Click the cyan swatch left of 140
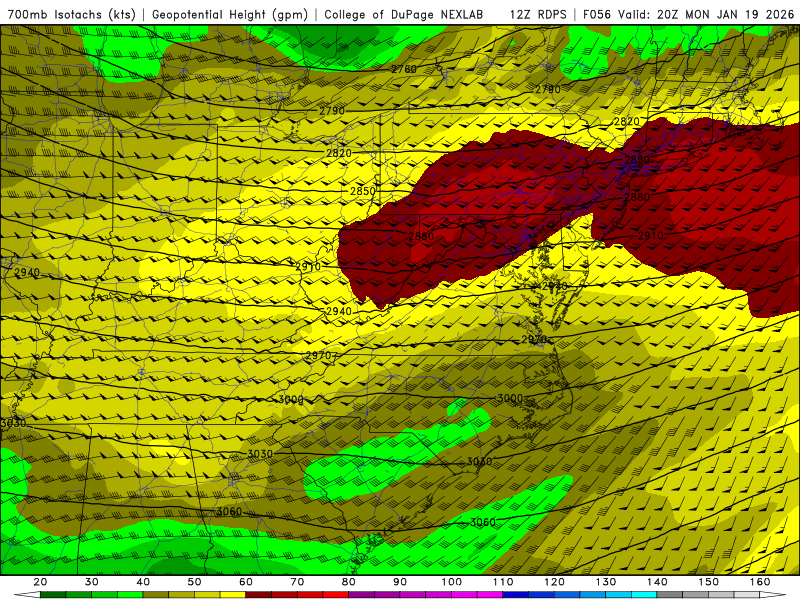The width and height of the screenshot is (800, 600). point(644,595)
